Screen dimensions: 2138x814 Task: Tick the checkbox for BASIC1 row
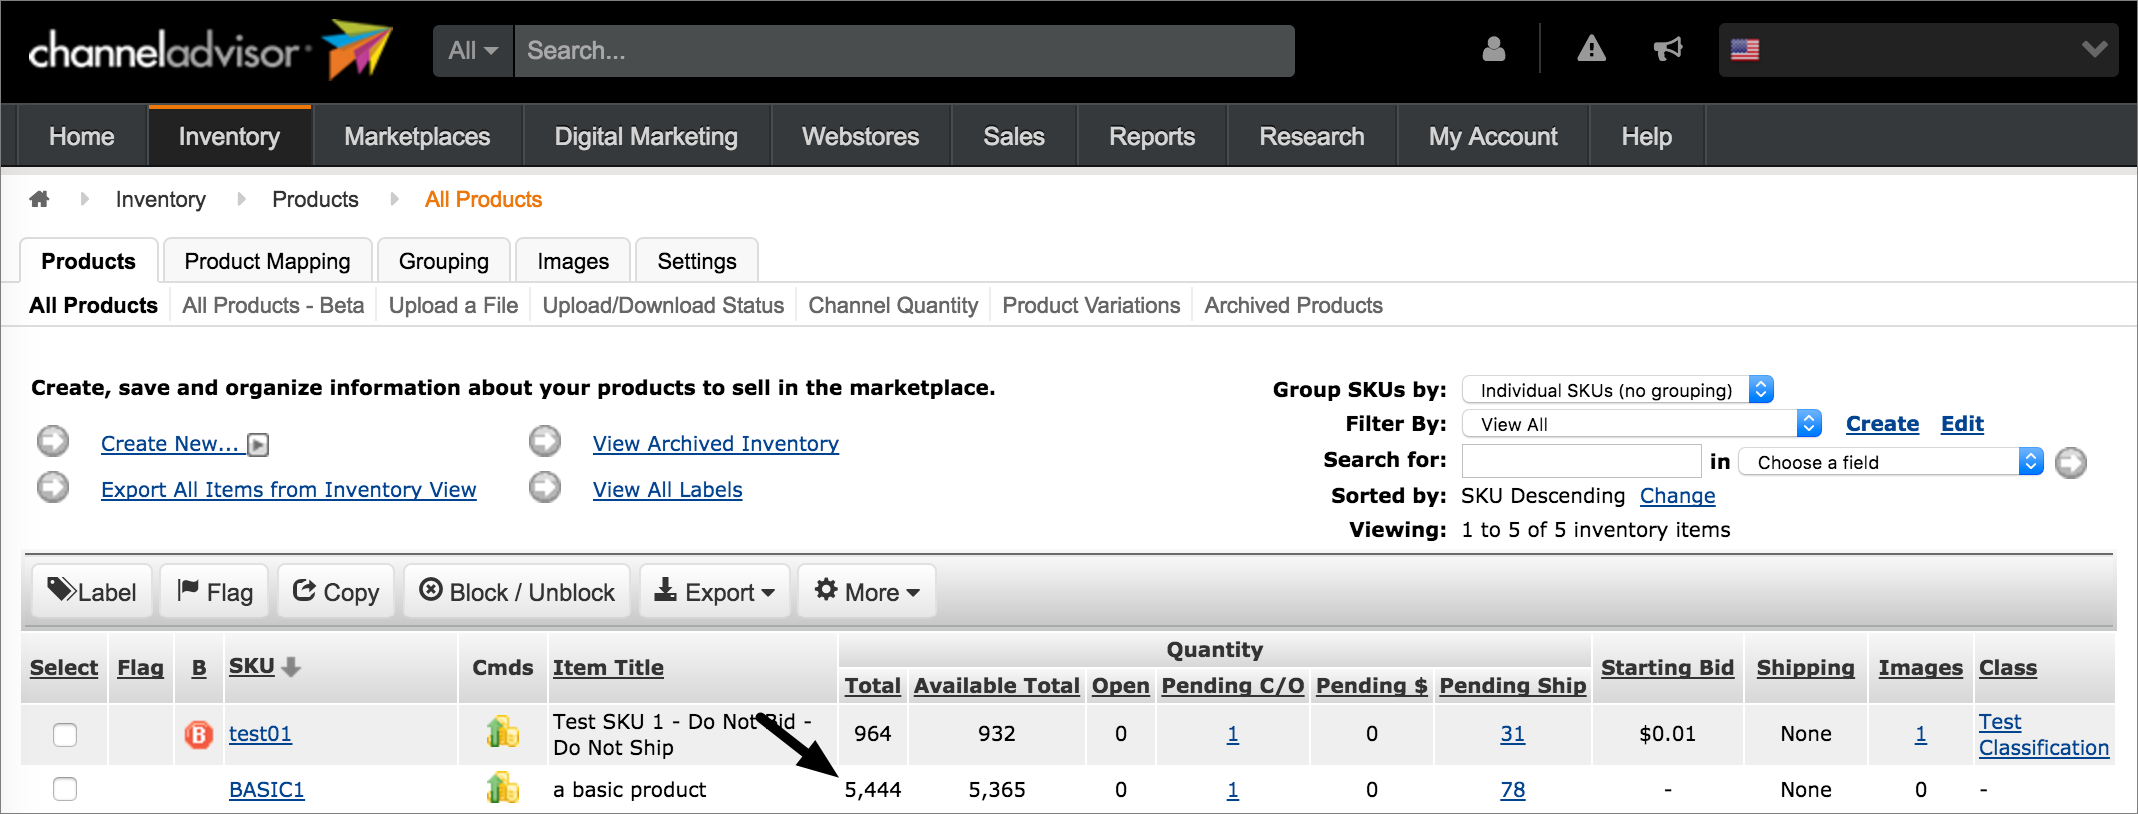(65, 789)
